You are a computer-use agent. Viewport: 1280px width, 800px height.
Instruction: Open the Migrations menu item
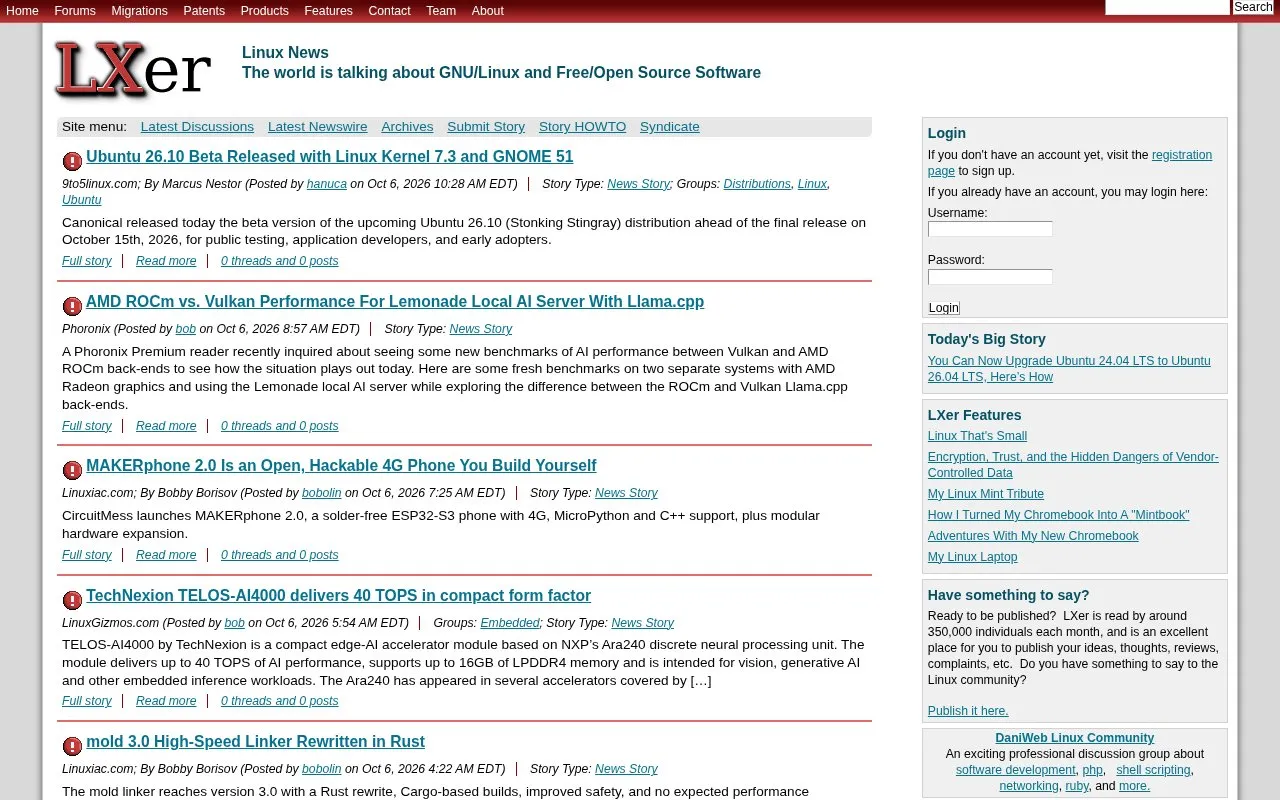coord(139,11)
